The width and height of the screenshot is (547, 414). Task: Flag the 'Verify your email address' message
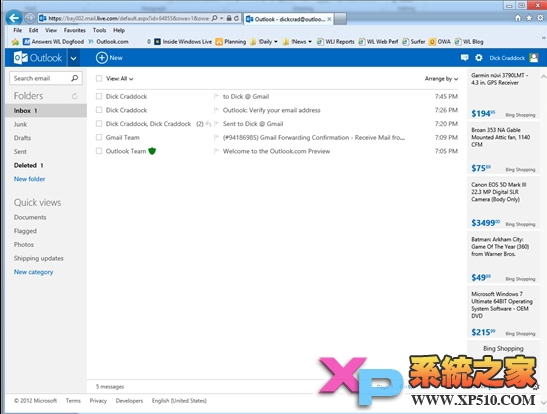pos(216,110)
